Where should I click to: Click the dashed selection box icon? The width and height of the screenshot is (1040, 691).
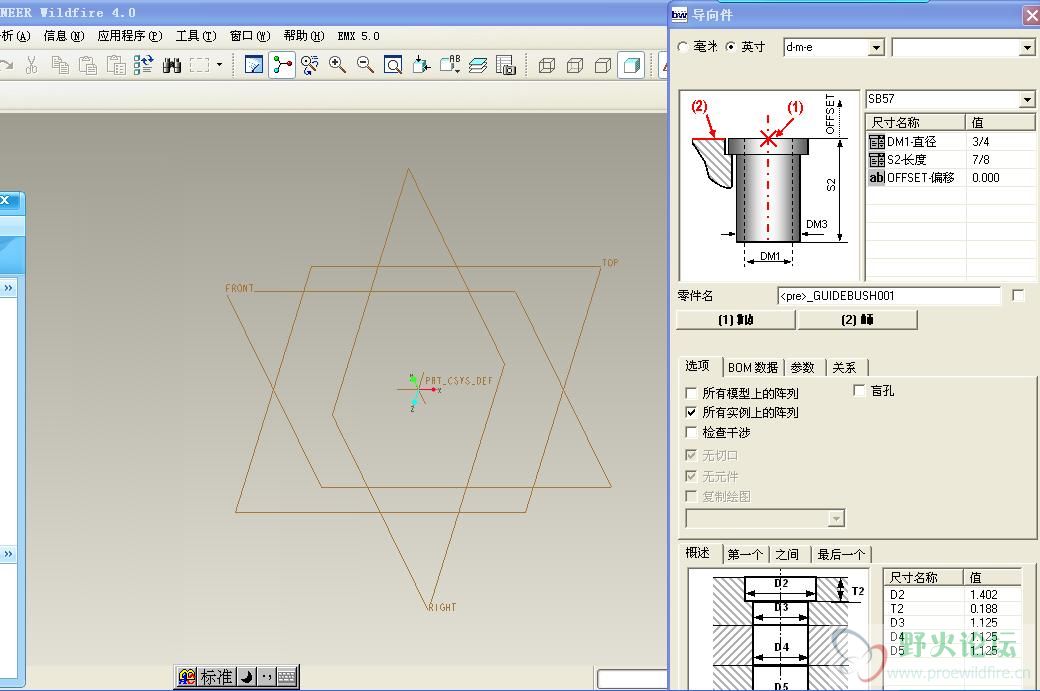click(x=199, y=64)
